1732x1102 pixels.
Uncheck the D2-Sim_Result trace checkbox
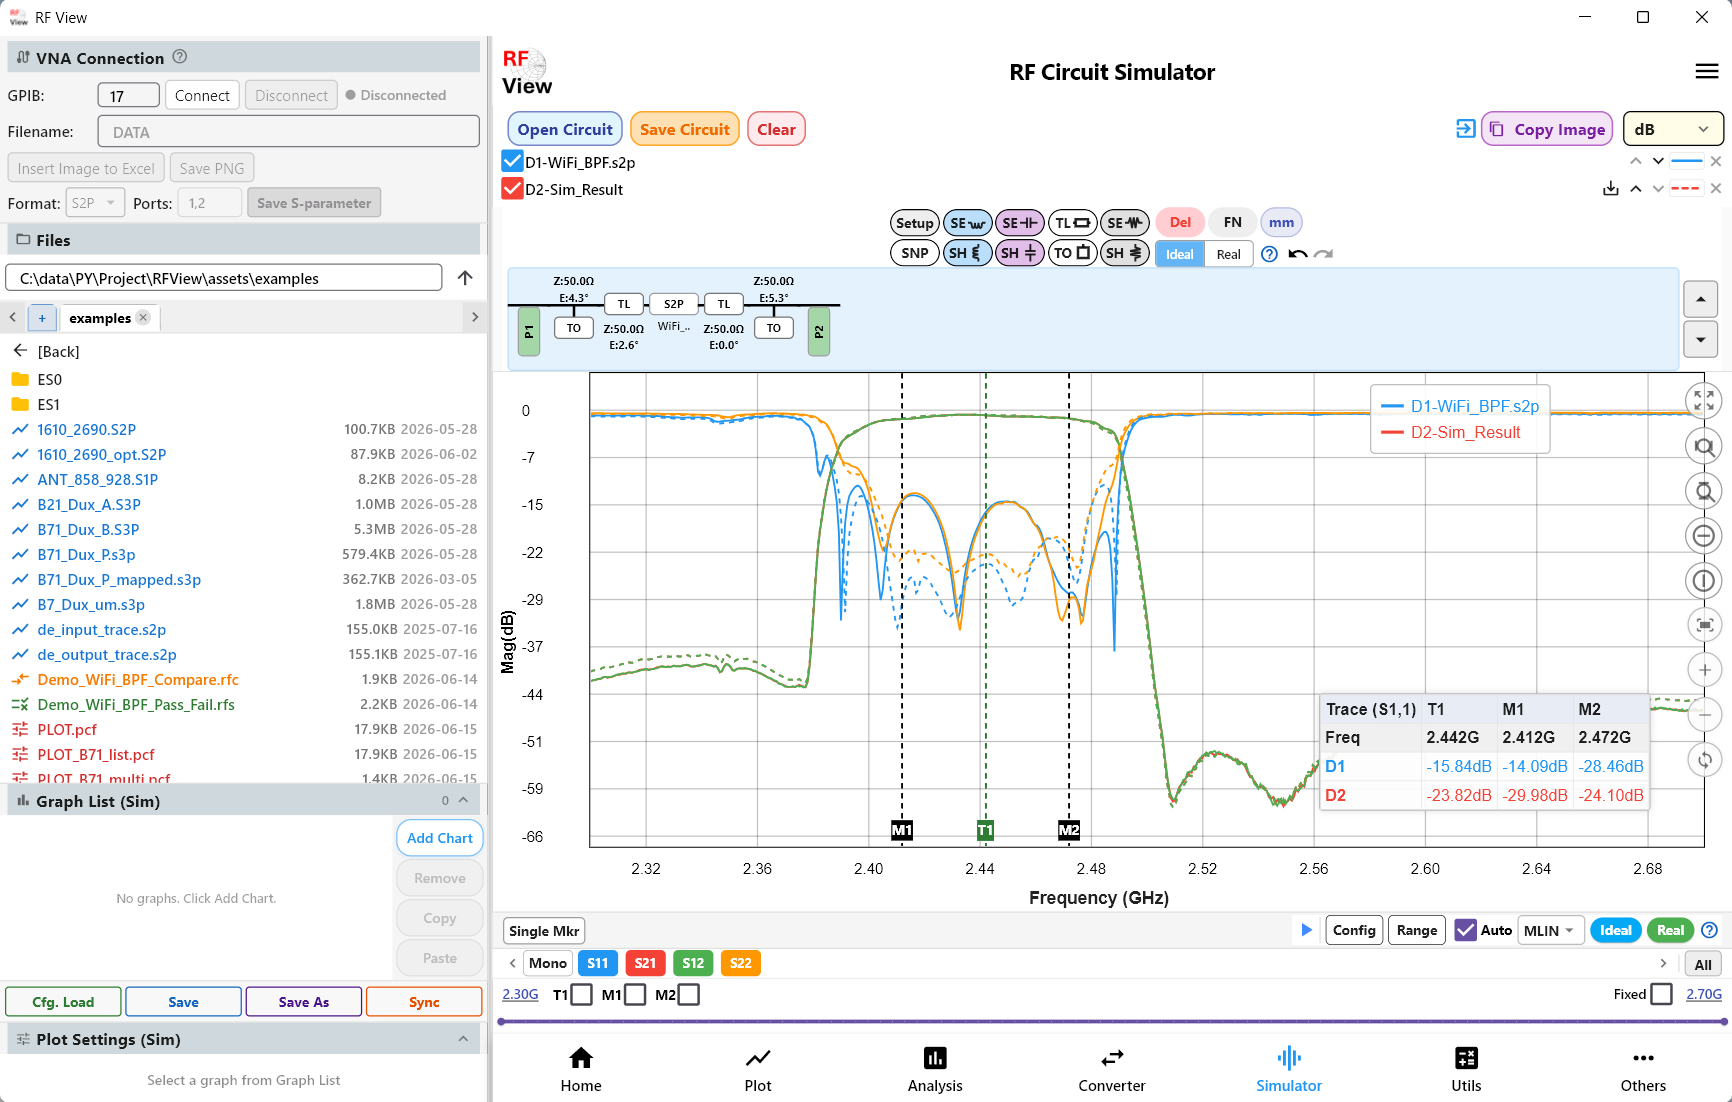[x=512, y=189]
